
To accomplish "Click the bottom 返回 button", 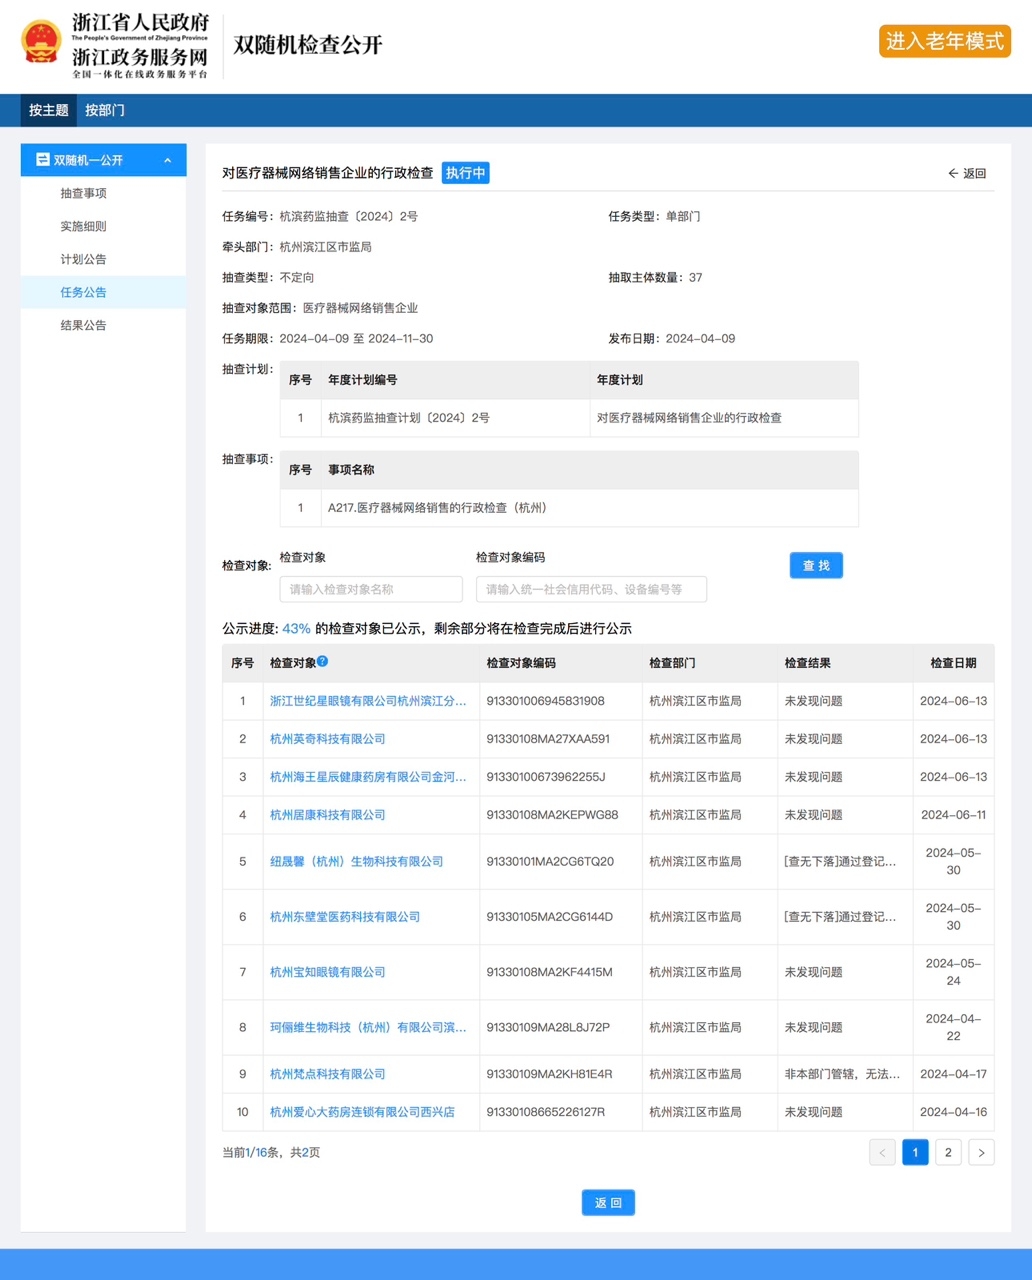I will tap(608, 1203).
